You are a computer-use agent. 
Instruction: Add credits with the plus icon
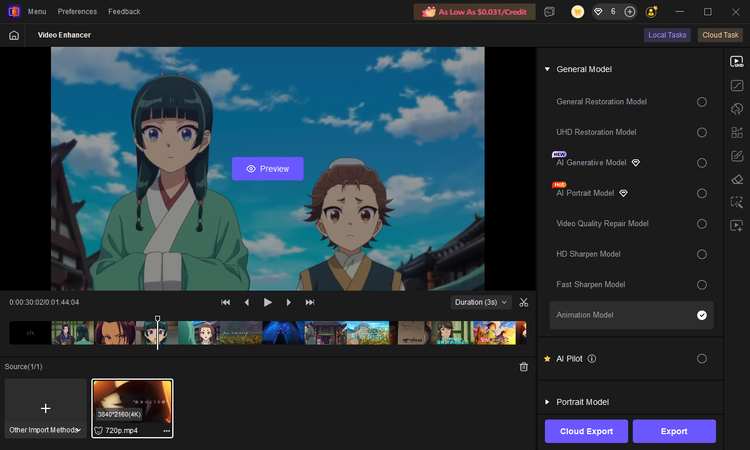pos(629,11)
